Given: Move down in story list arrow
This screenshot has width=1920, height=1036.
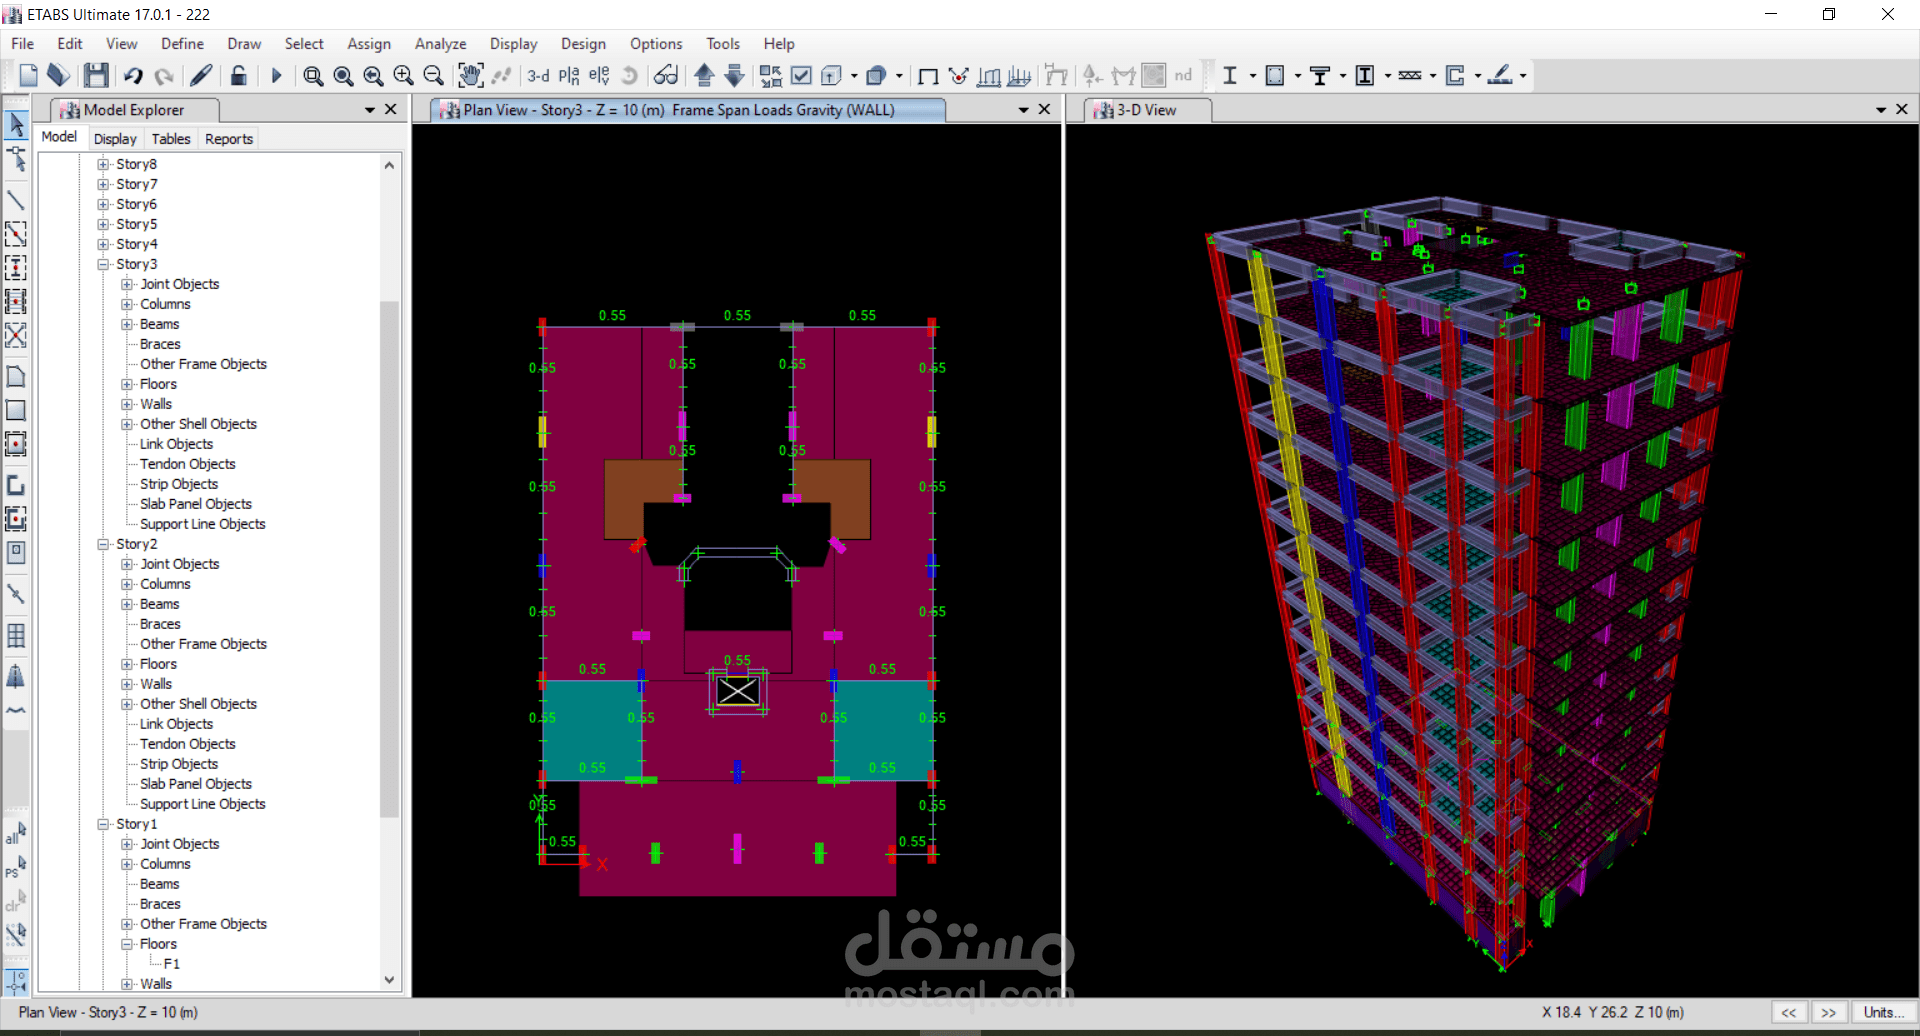Looking at the screenshot, I should pos(735,75).
